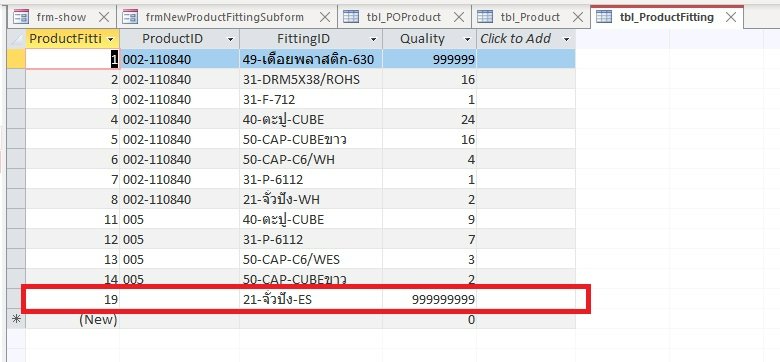Click the table icon on tbl_Product tab
780x362 pixels.
485,17
